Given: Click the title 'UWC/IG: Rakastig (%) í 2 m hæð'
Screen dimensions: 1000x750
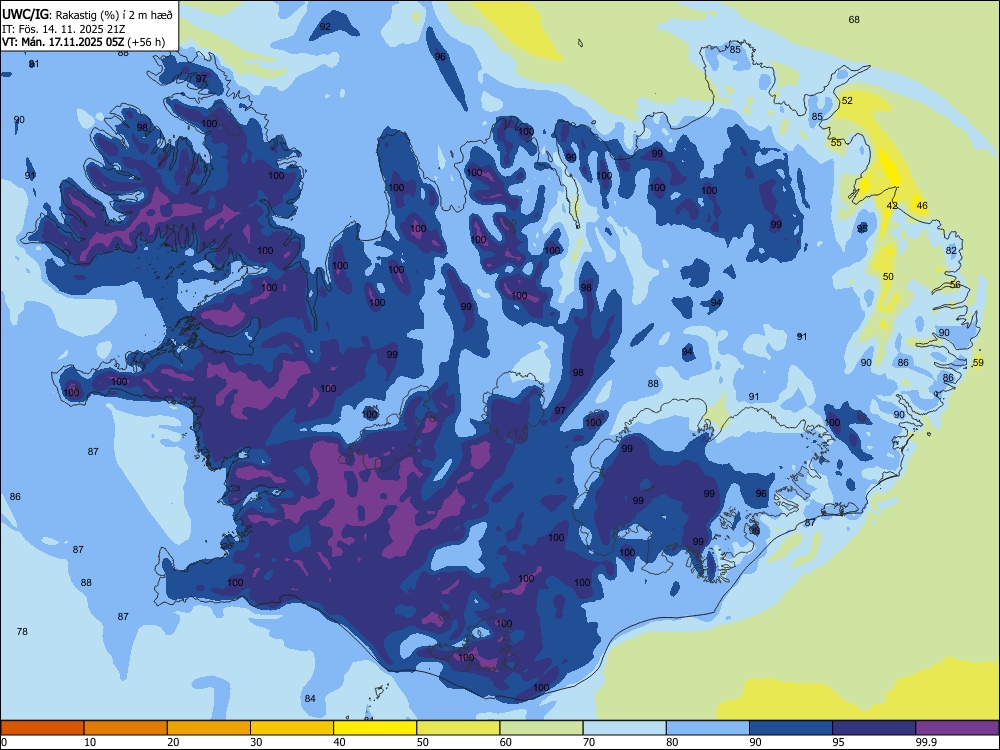Looking at the screenshot, I should [x=87, y=15].
